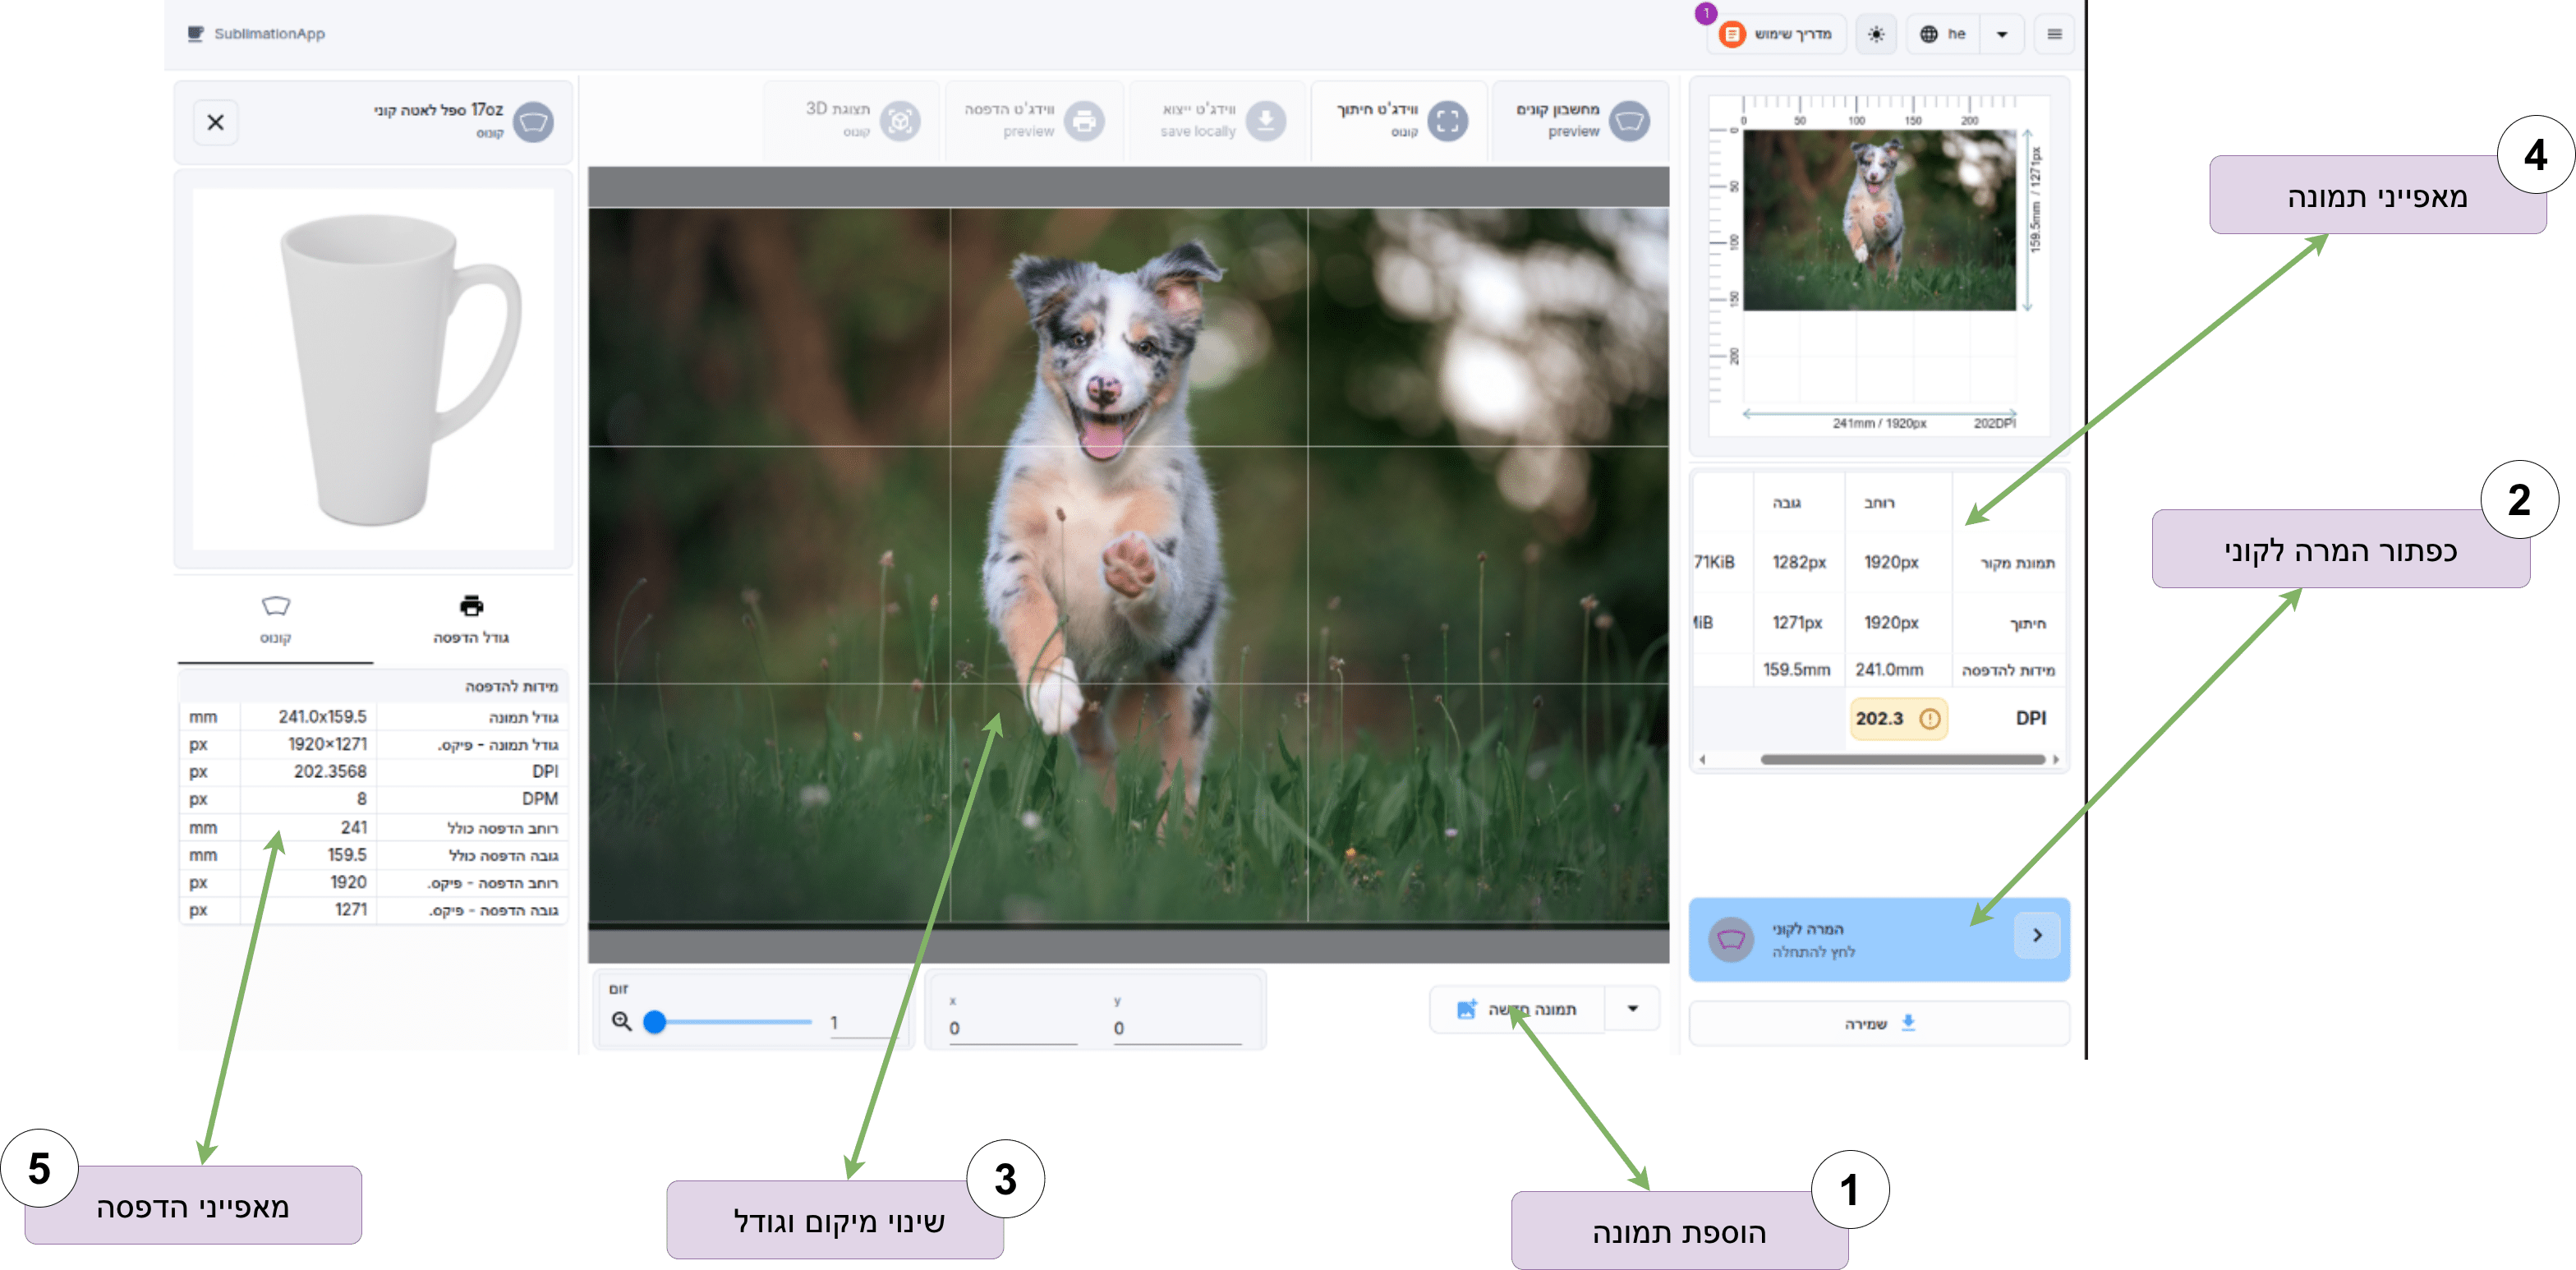Open the cone calculator preview
Screen dimensions: 2576x1270
click(x=1580, y=120)
